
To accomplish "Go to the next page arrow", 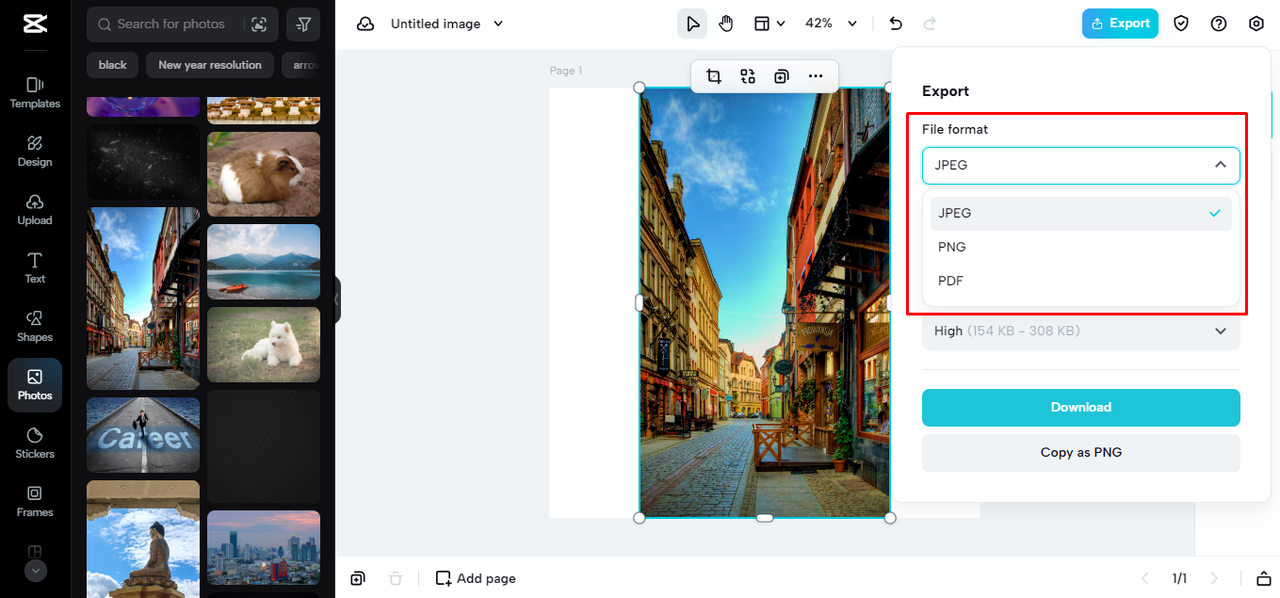I will (1214, 578).
